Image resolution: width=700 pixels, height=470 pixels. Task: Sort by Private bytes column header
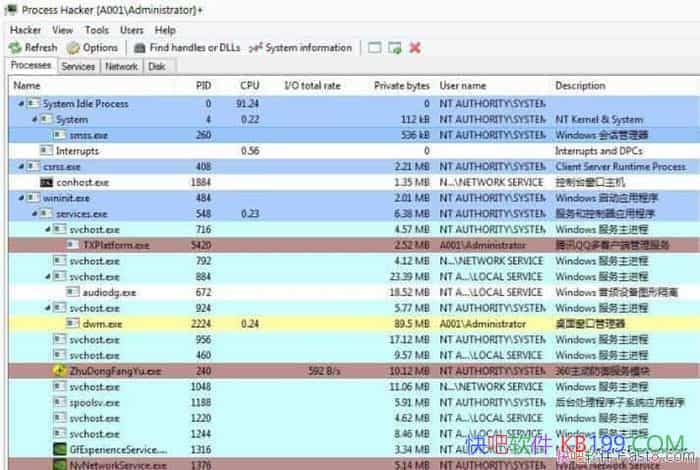click(x=402, y=85)
